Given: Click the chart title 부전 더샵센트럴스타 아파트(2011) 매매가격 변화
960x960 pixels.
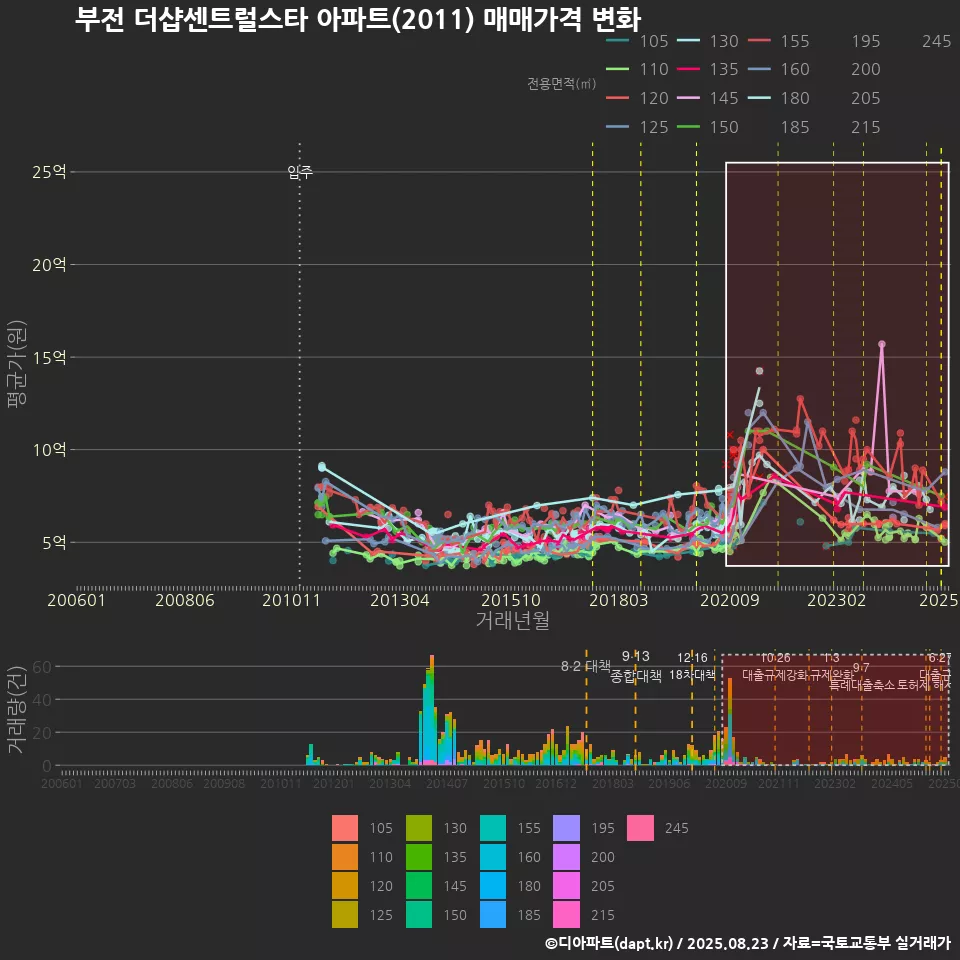Looking at the screenshot, I should [x=358, y=19].
